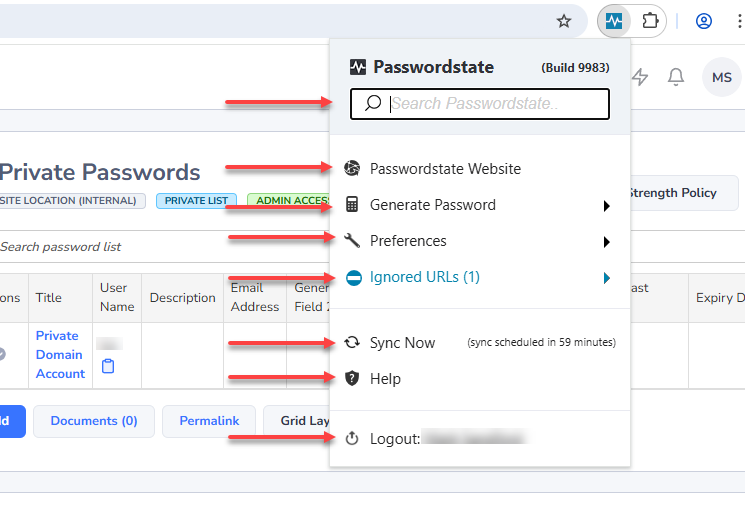Copy username with the clipboard icon
The width and height of the screenshot is (745, 506).
coord(108,366)
